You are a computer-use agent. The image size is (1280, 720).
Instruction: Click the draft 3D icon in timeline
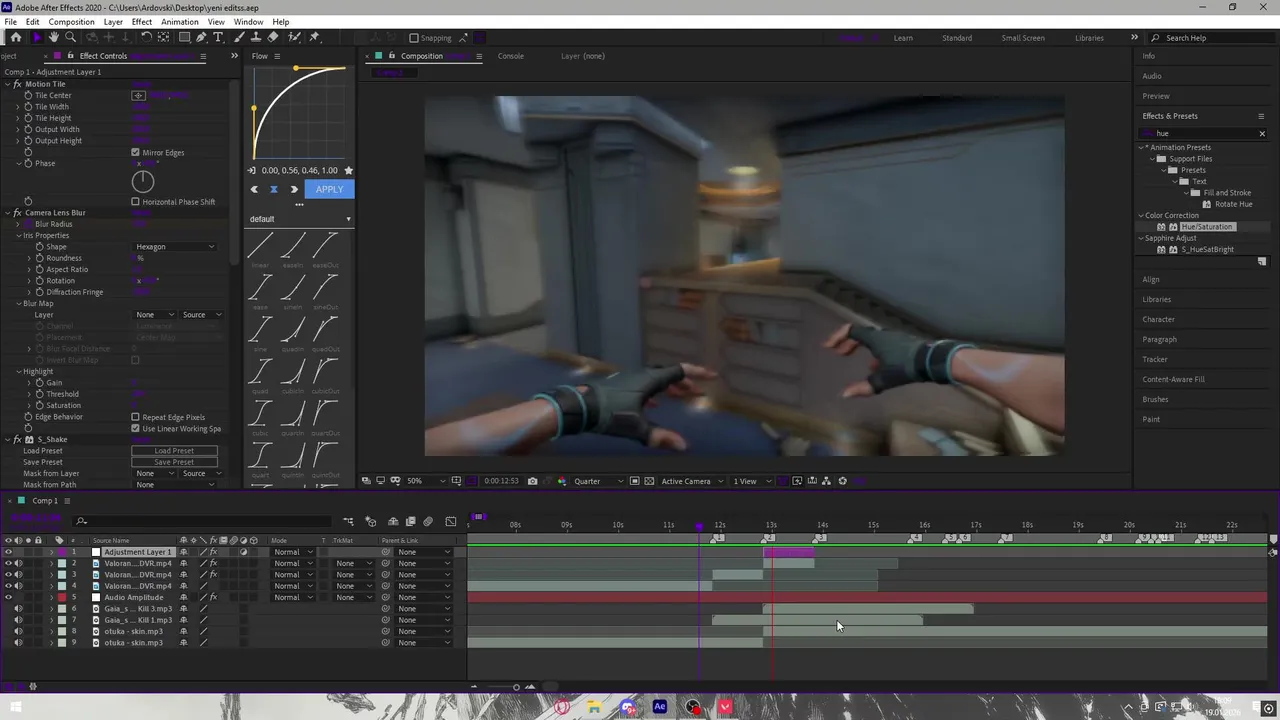tap(370, 522)
